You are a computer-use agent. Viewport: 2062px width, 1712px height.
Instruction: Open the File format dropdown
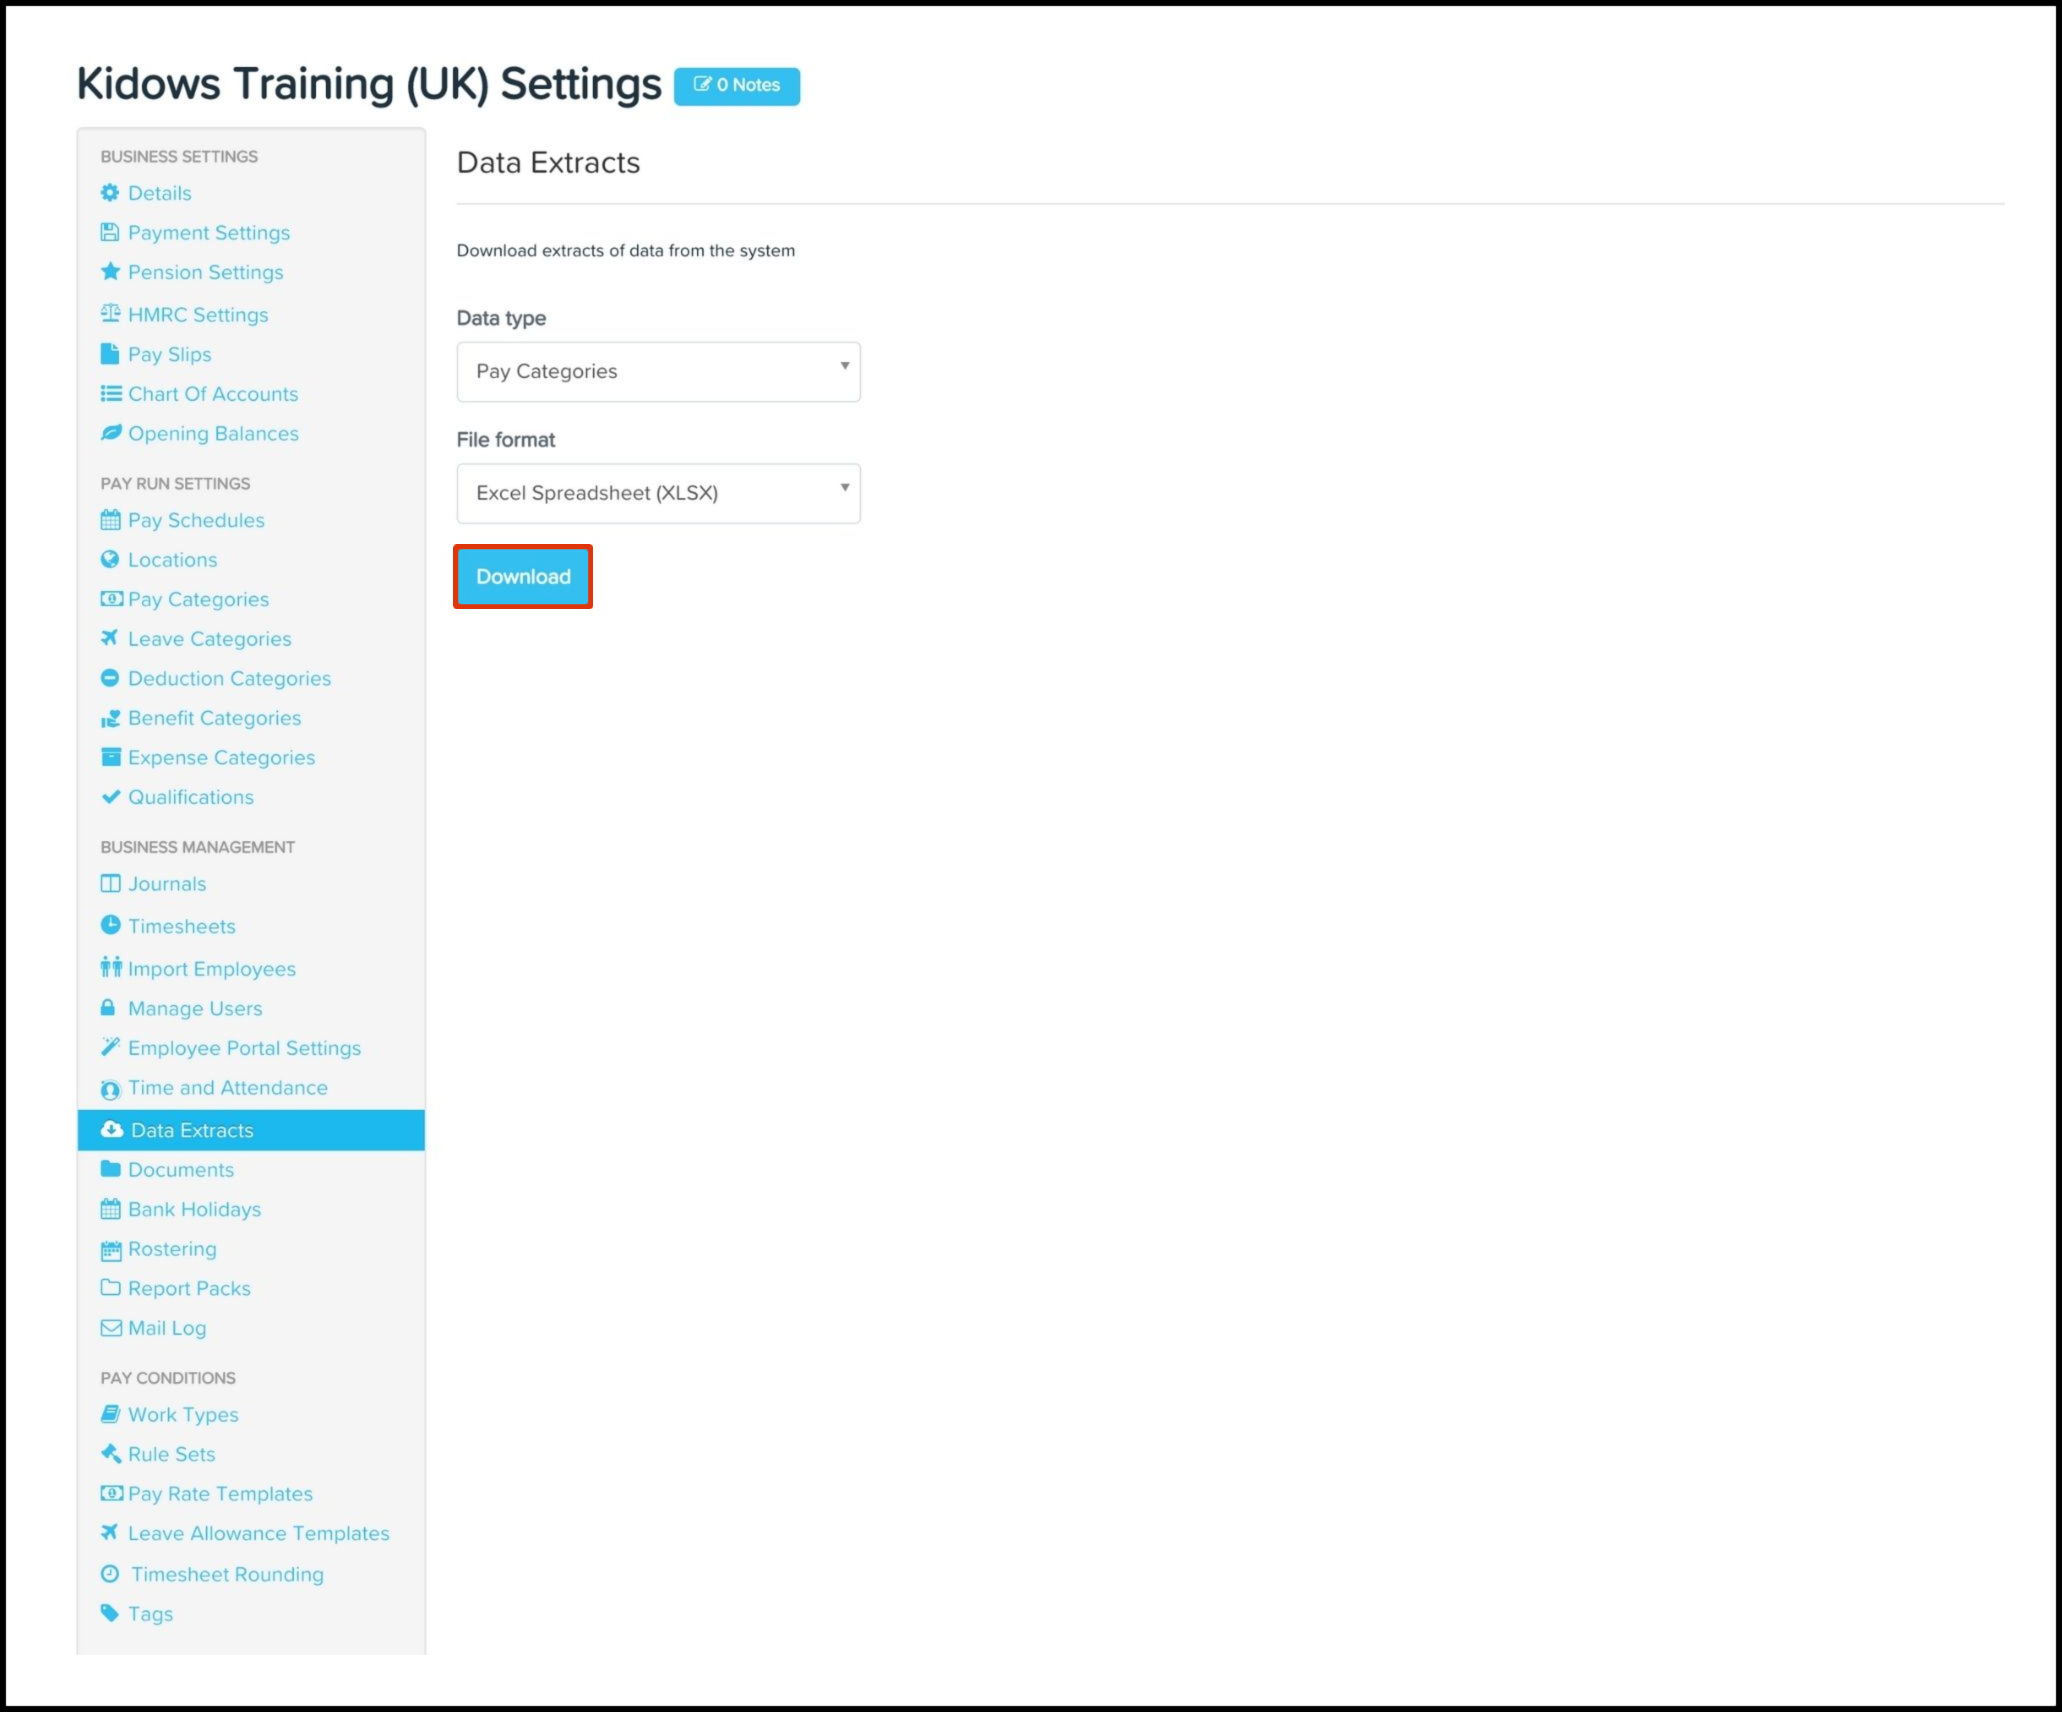(658, 493)
